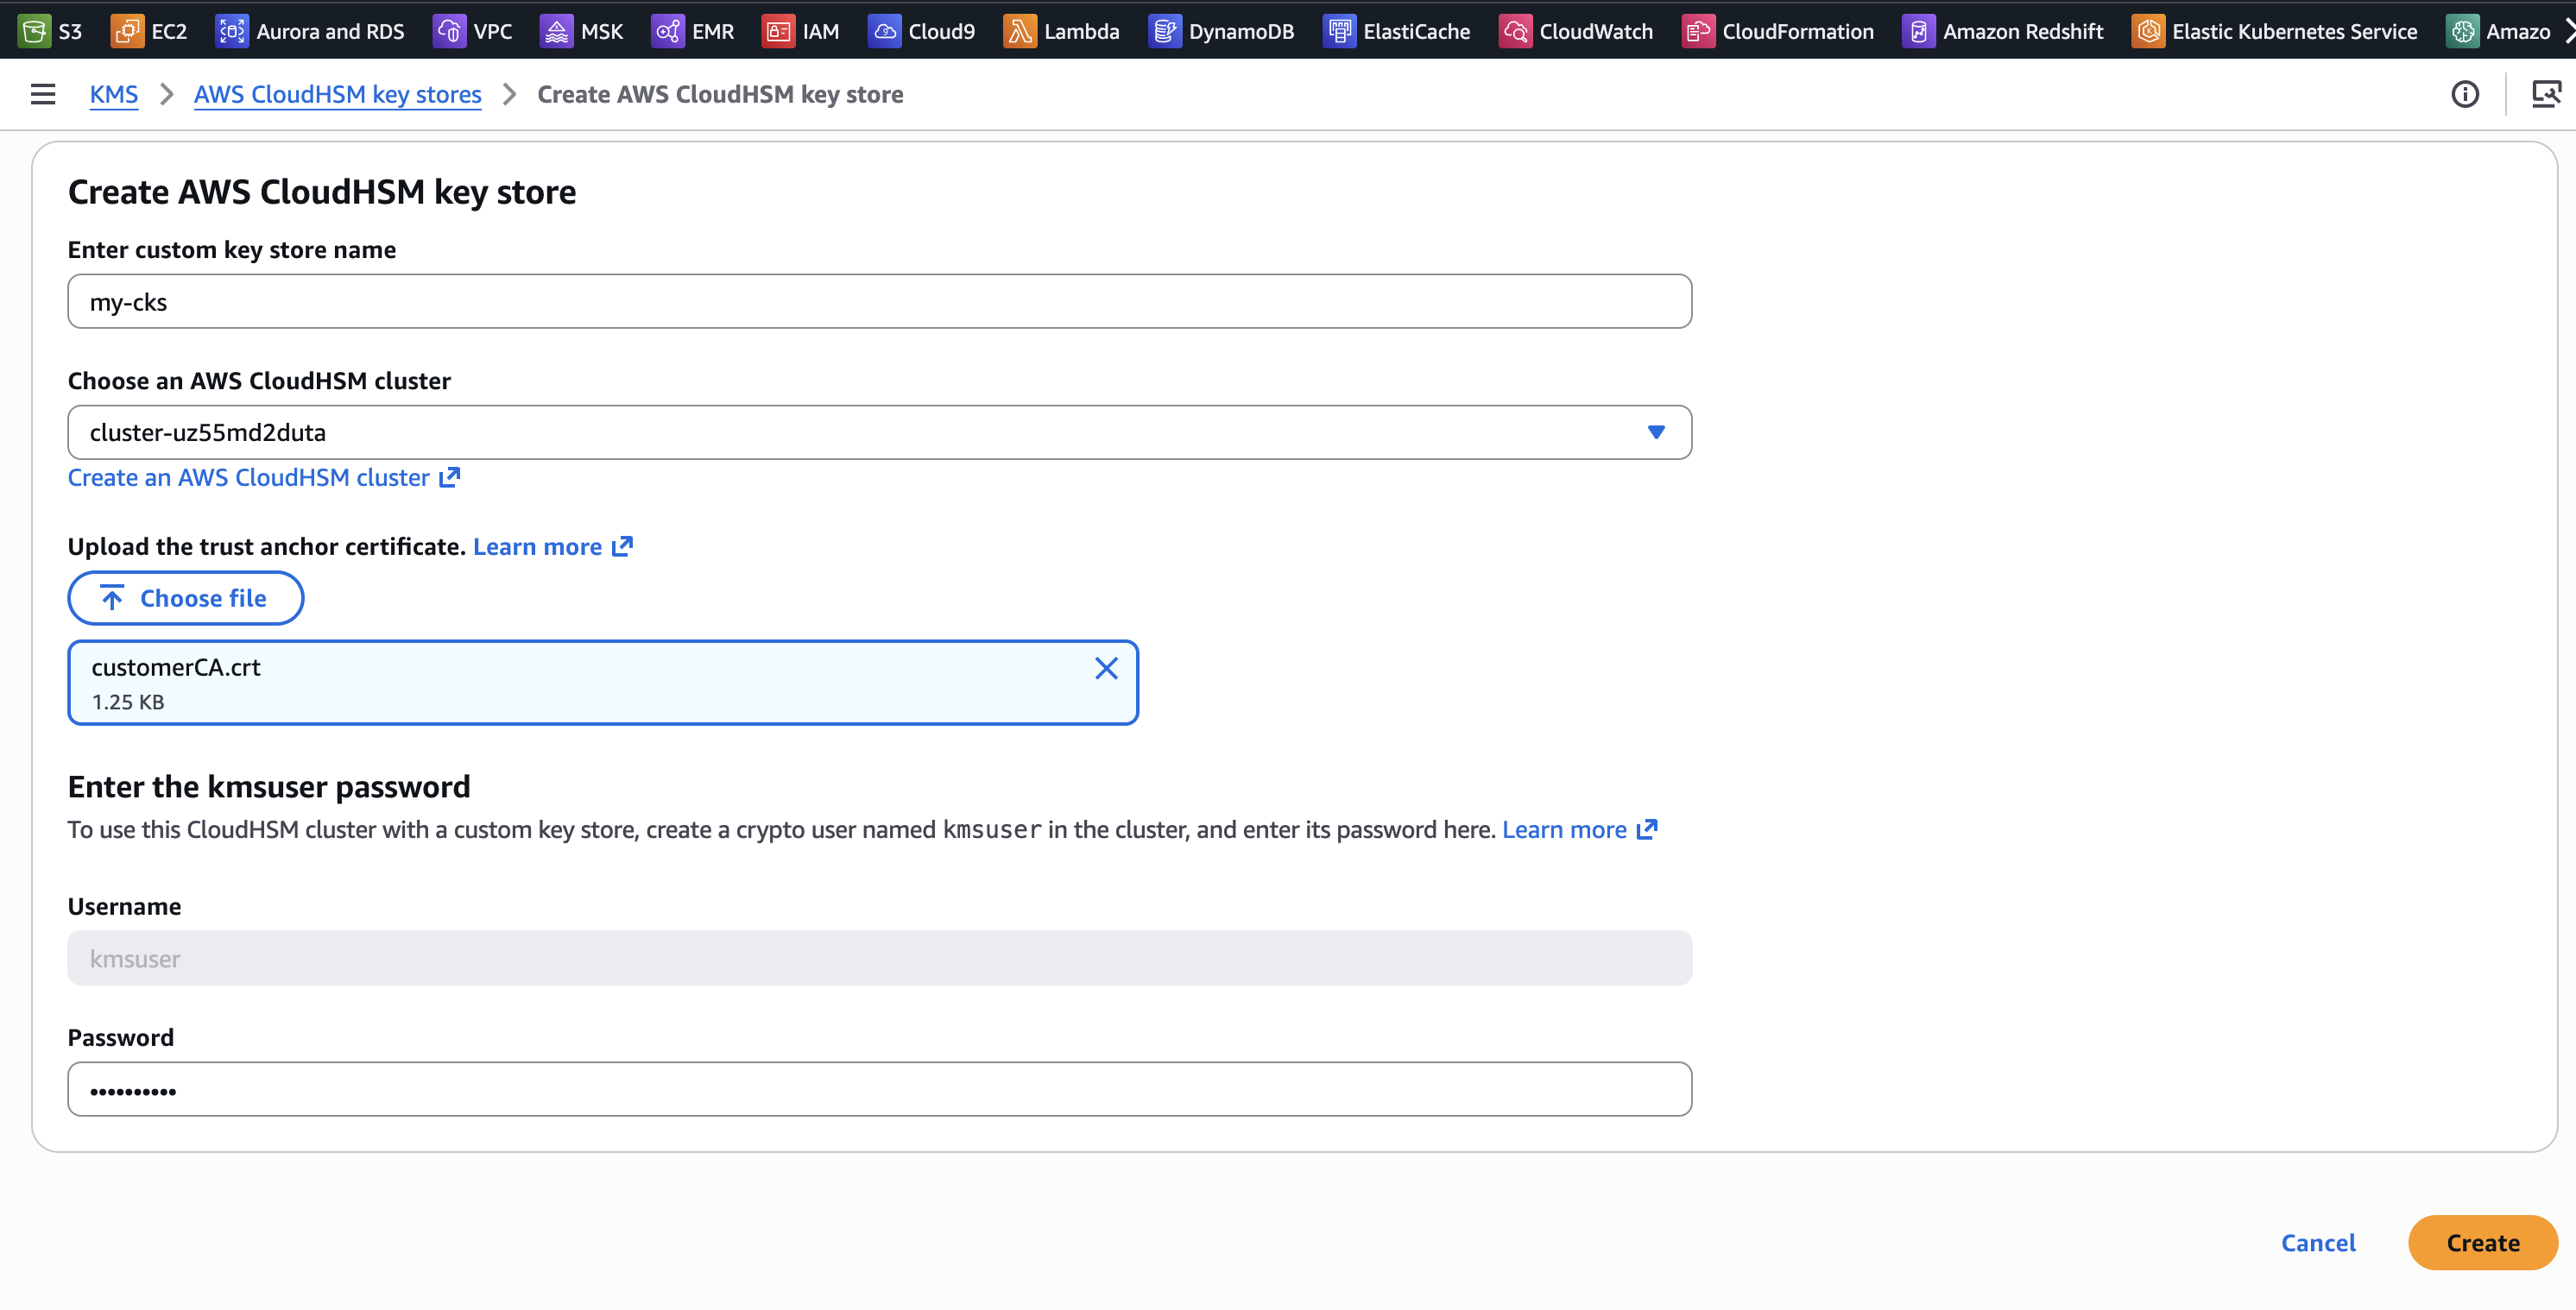Open the info panel icon

pyautogui.click(x=2465, y=94)
